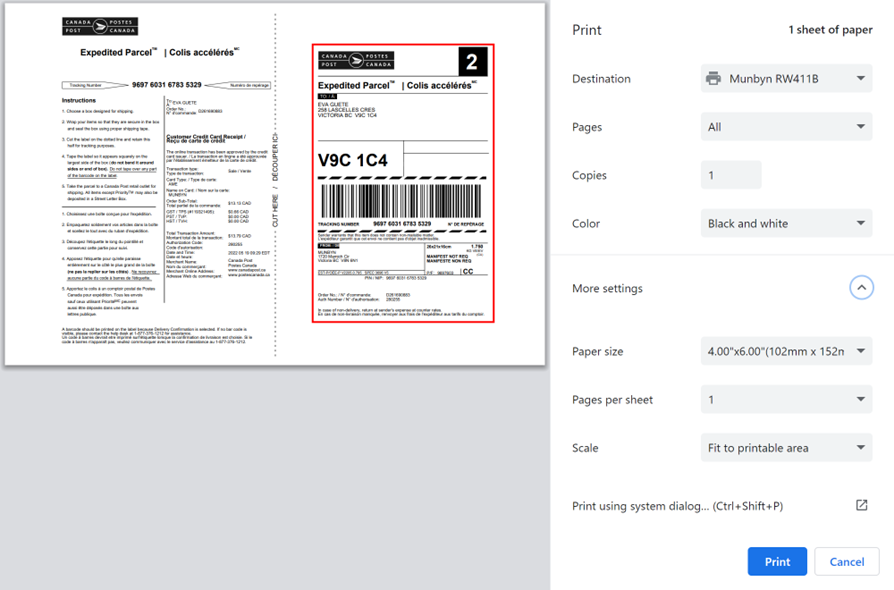Click the barcode on the shipping label
894x590 pixels.
[x=401, y=201]
